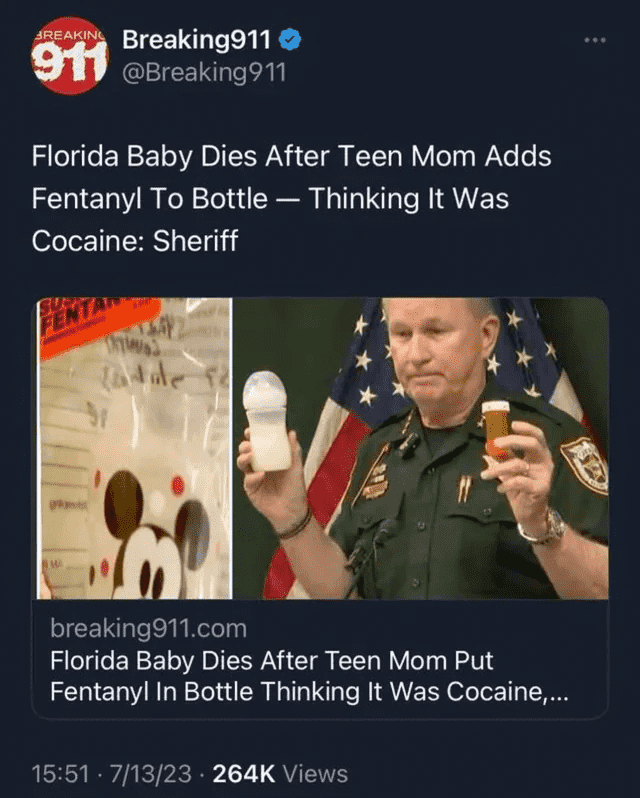
Task: Open the article headline in link card
Action: [x=309, y=676]
